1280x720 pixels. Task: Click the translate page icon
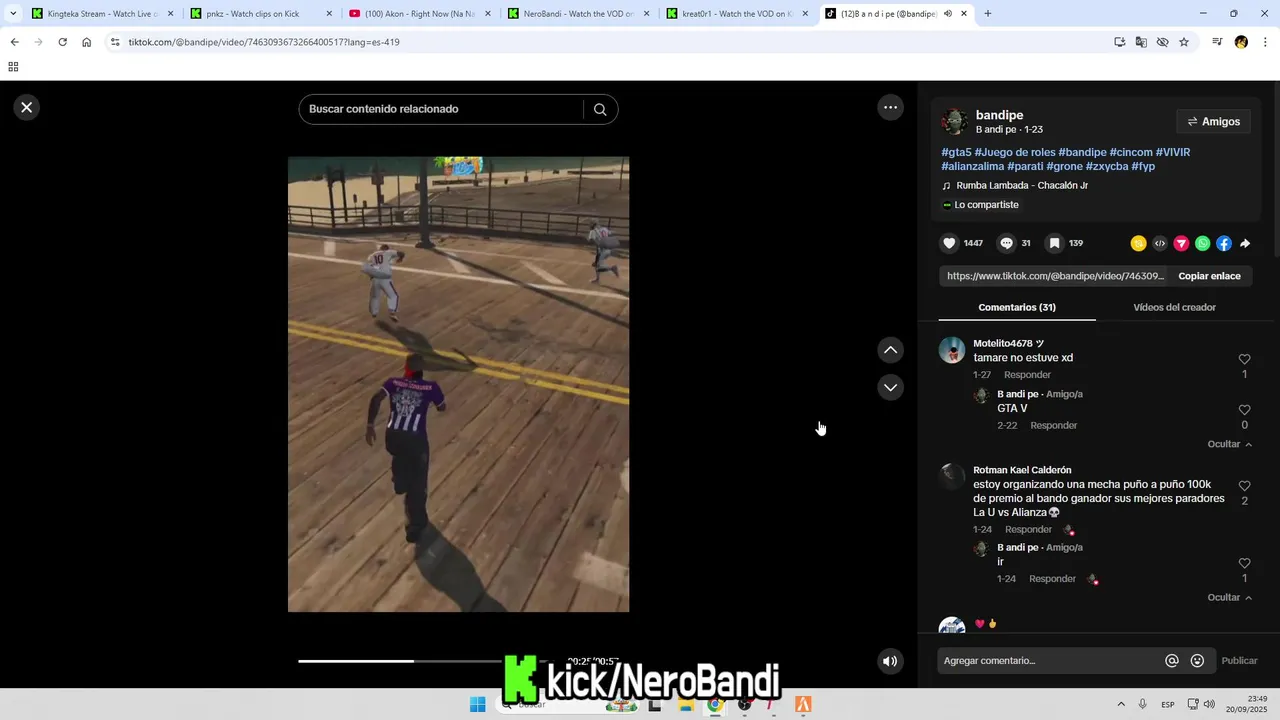pyautogui.click(x=1141, y=42)
